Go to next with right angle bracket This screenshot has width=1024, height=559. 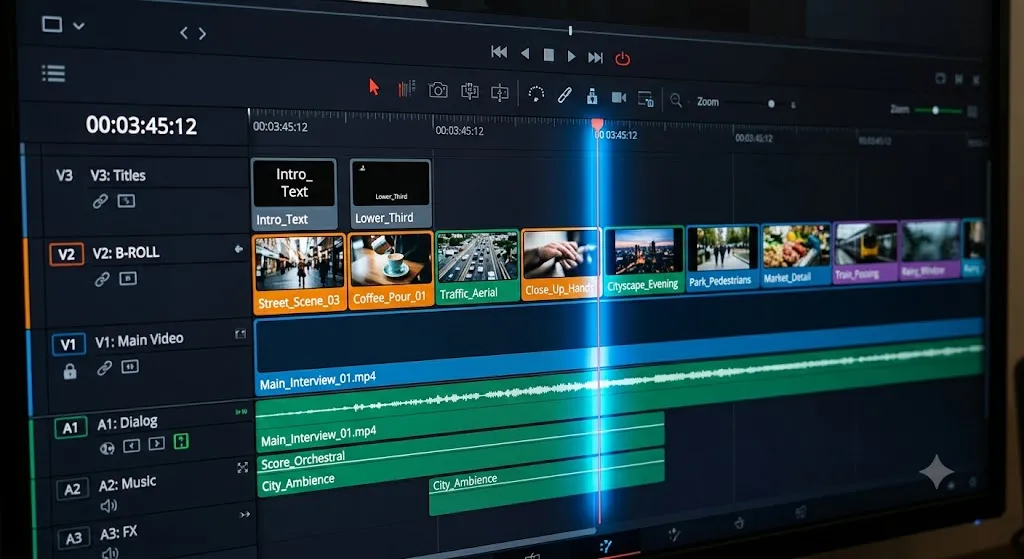(x=202, y=33)
